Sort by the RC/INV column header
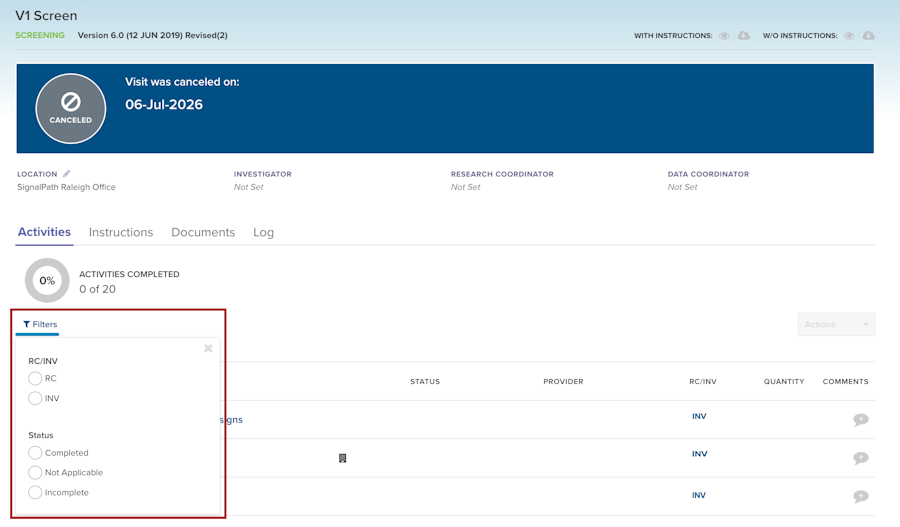This screenshot has height=527, width=900. pyautogui.click(x=703, y=381)
